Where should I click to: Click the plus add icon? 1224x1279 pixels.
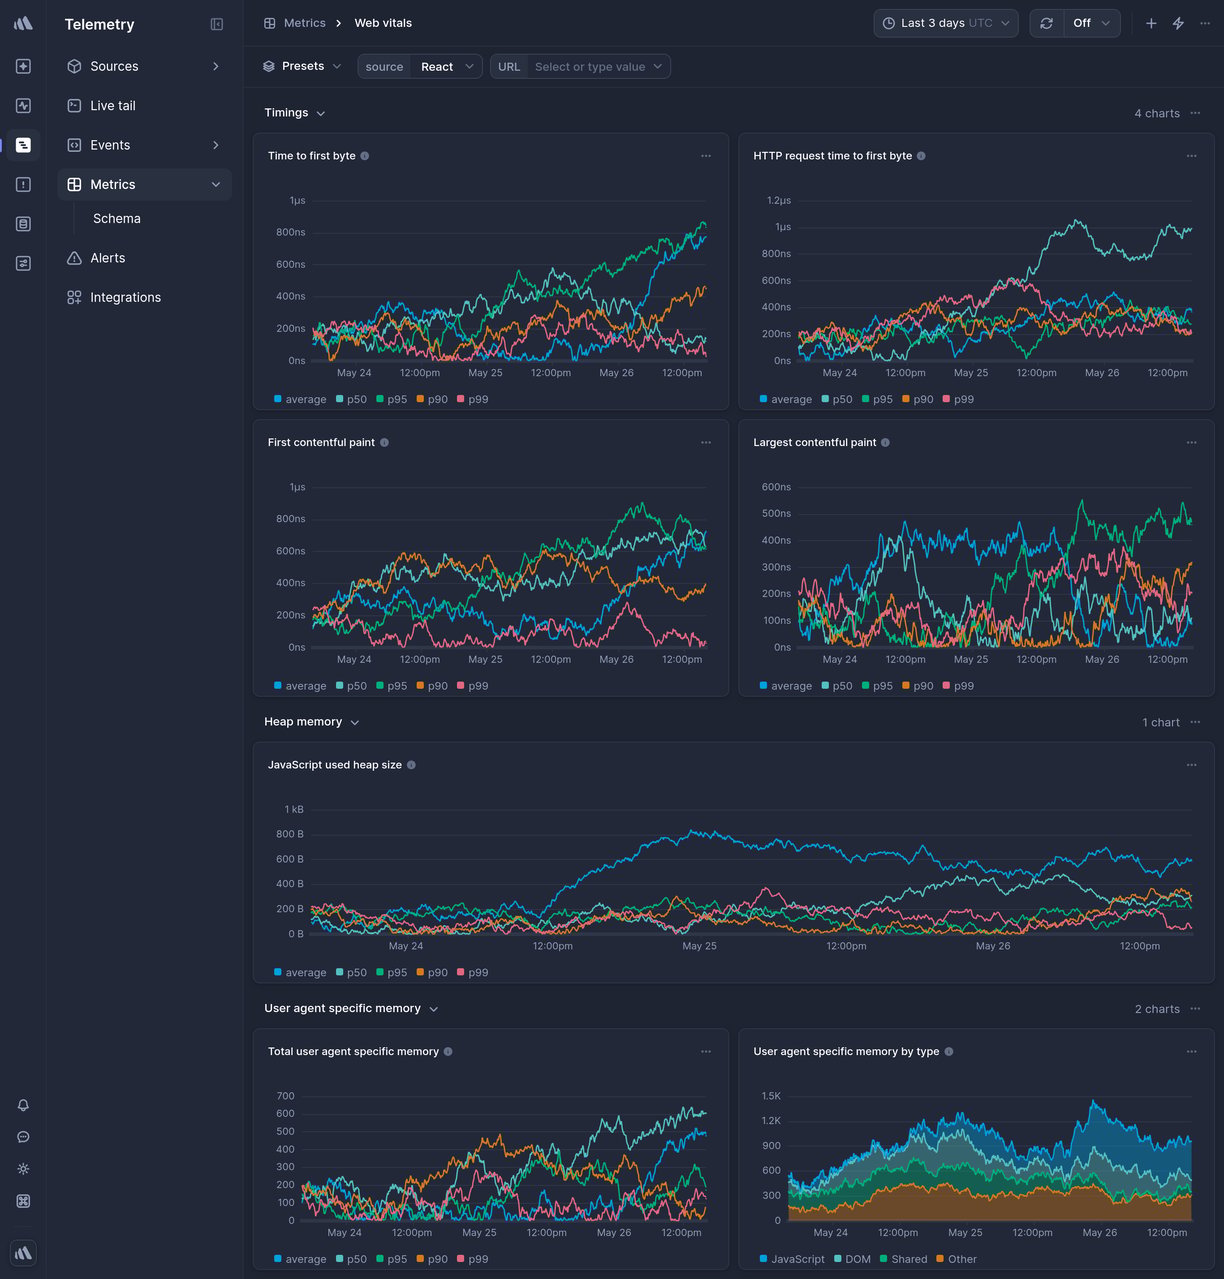[x=1151, y=23]
